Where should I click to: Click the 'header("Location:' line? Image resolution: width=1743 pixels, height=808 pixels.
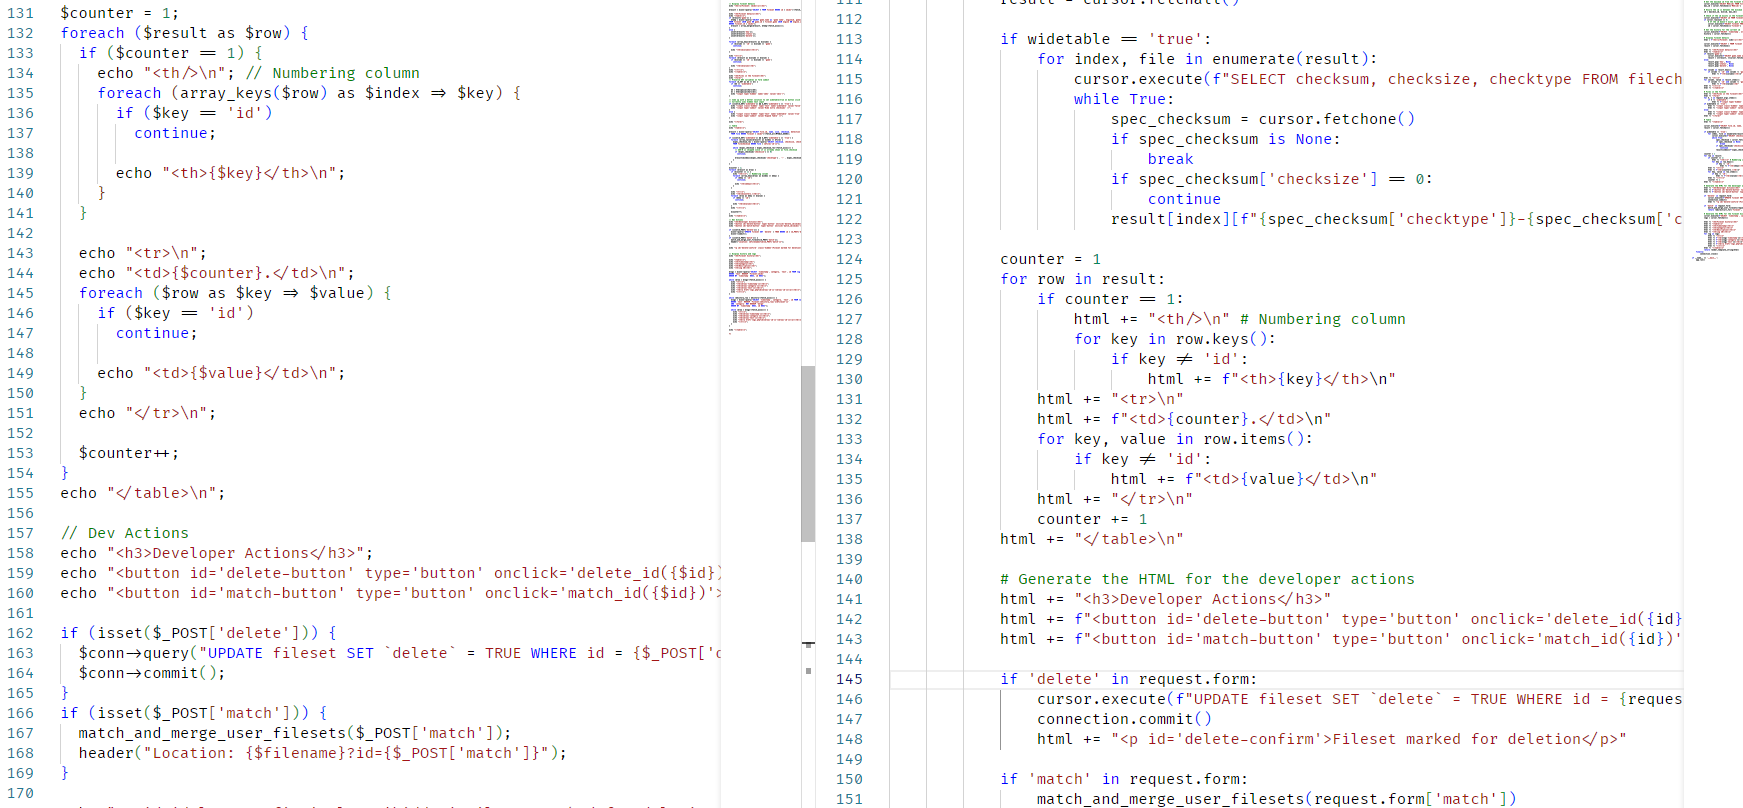click(322, 753)
